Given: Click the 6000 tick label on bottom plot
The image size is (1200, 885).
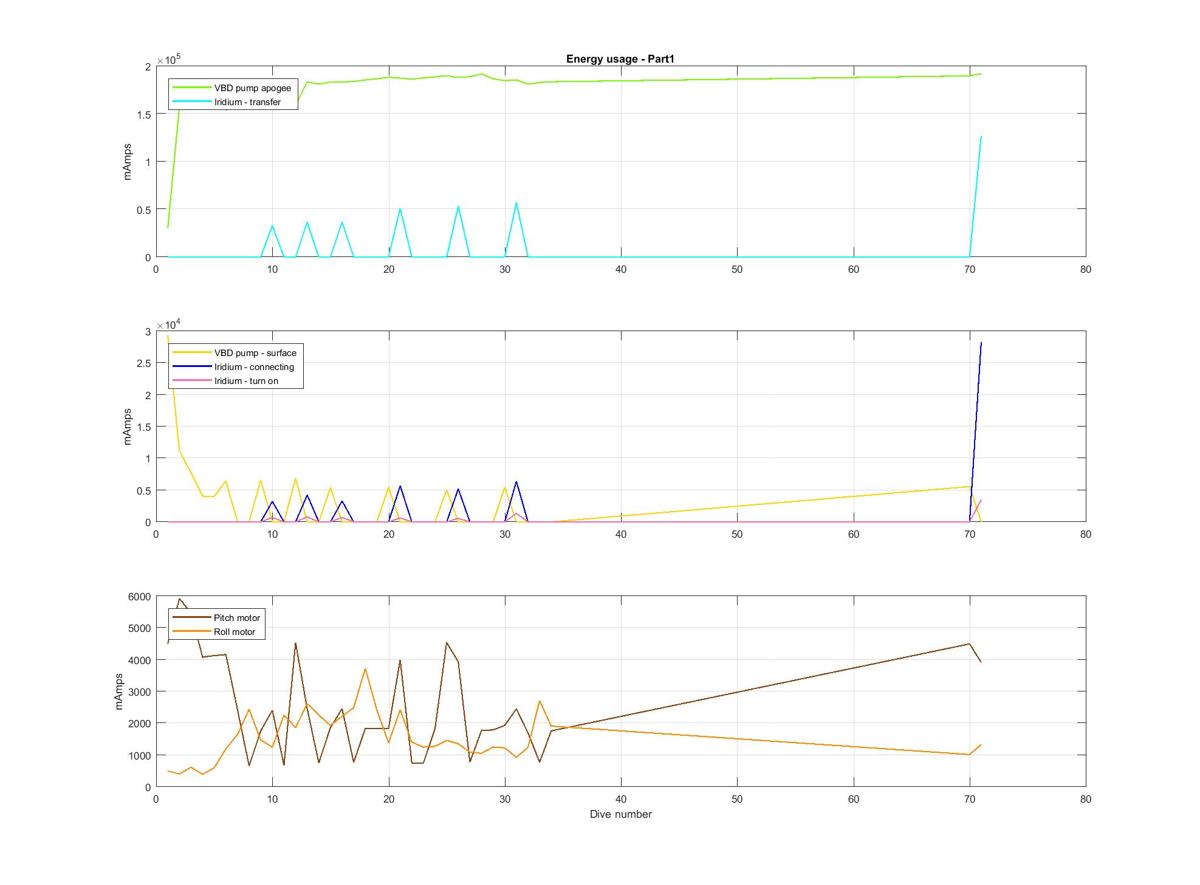Looking at the screenshot, I should (138, 597).
